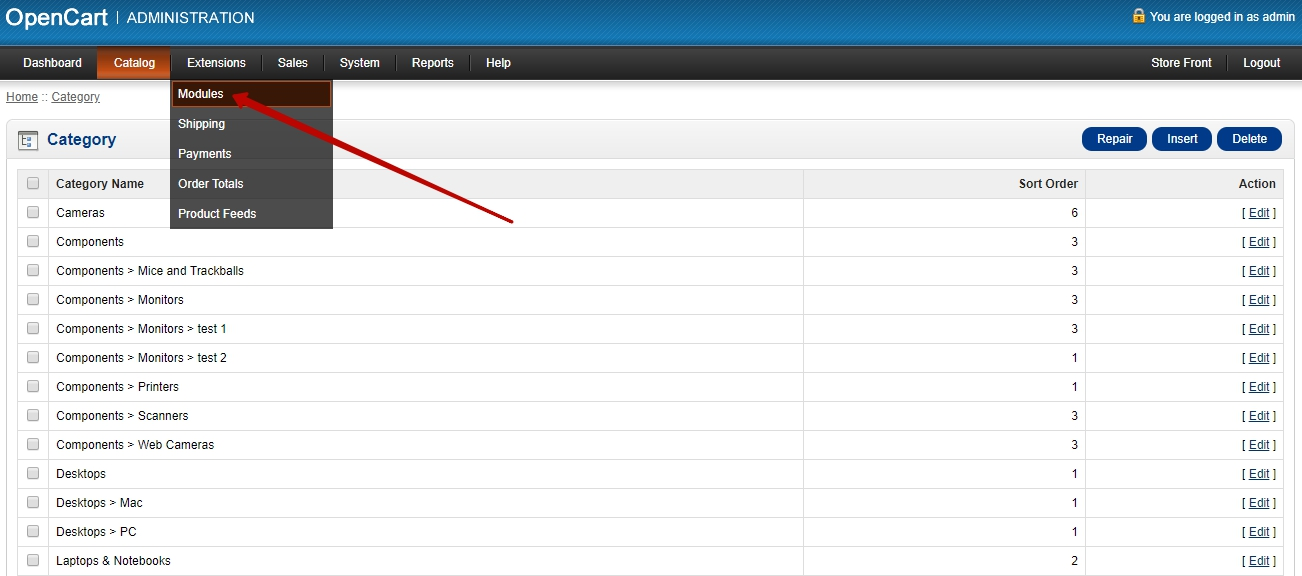The height and width of the screenshot is (576, 1302).
Task: Edit the Components > Scanners category
Action: (x=1259, y=416)
